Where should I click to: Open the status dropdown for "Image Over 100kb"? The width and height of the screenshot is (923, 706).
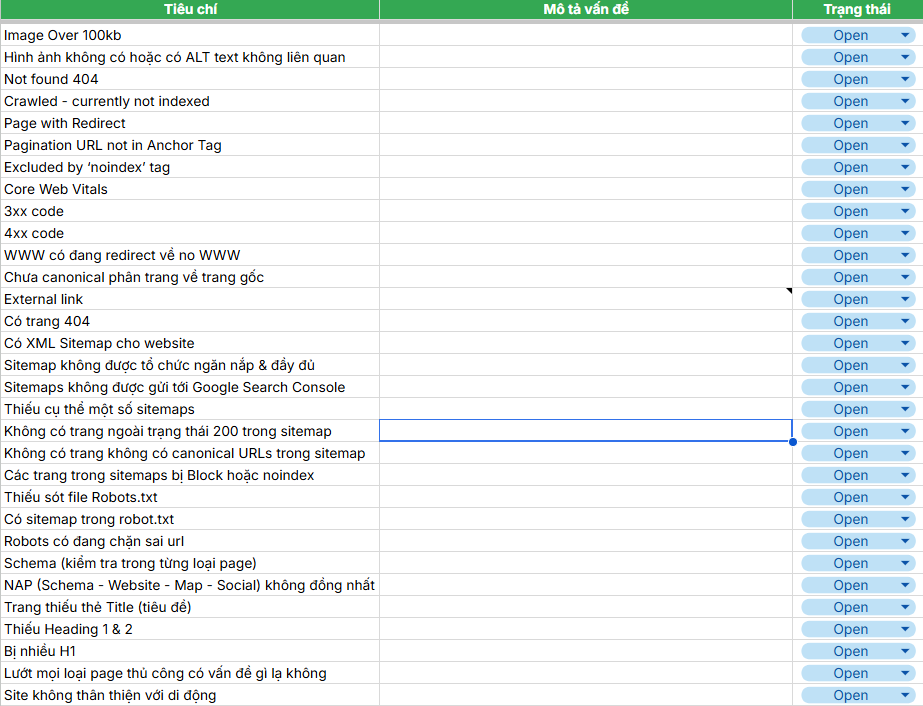click(x=905, y=33)
